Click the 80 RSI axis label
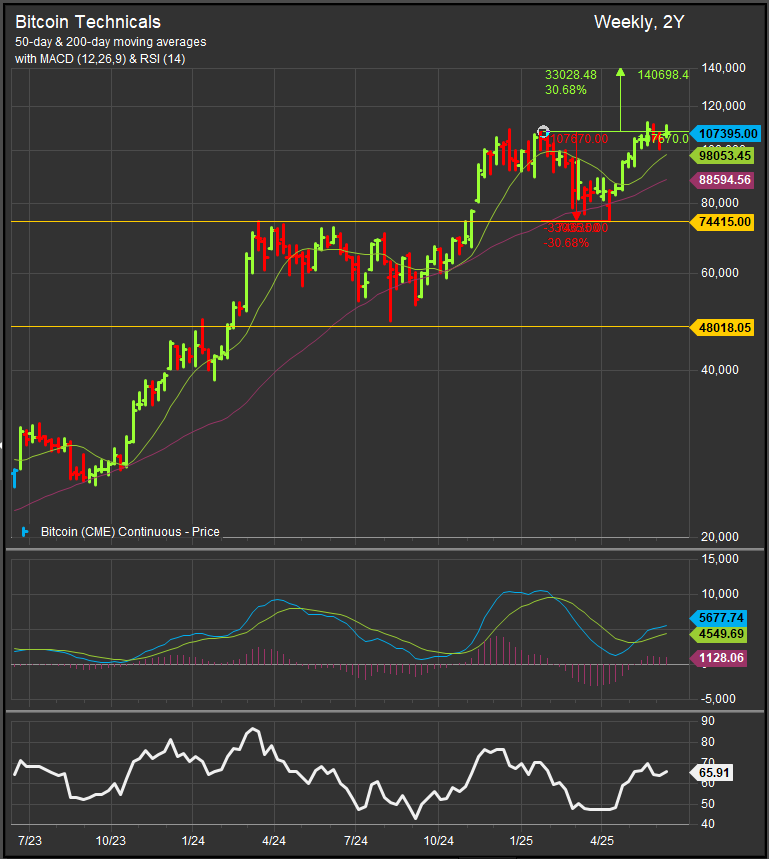 point(708,742)
